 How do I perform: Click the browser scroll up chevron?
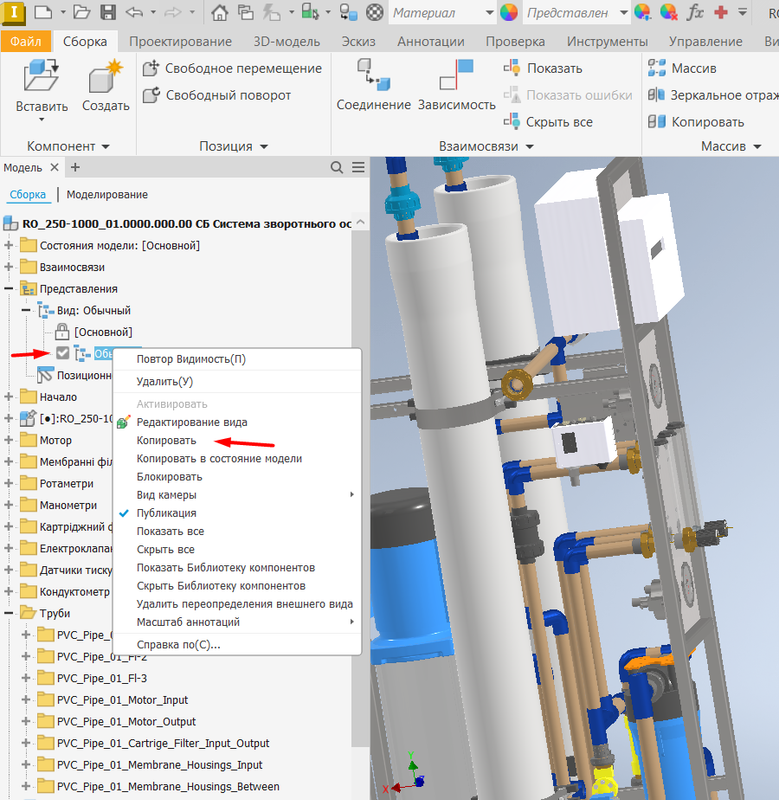click(360, 222)
